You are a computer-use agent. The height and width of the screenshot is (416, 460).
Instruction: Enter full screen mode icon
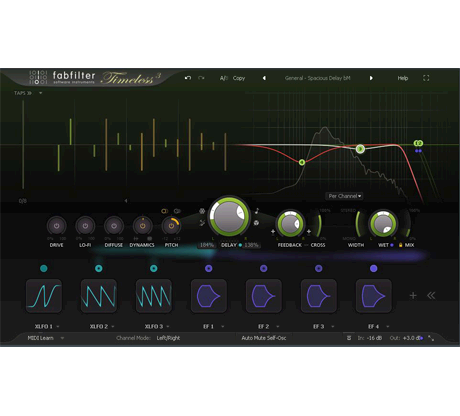pyautogui.click(x=426, y=78)
